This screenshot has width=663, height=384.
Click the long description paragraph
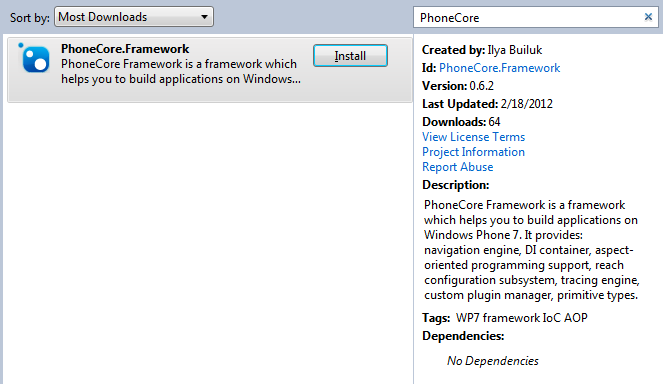pos(531,250)
